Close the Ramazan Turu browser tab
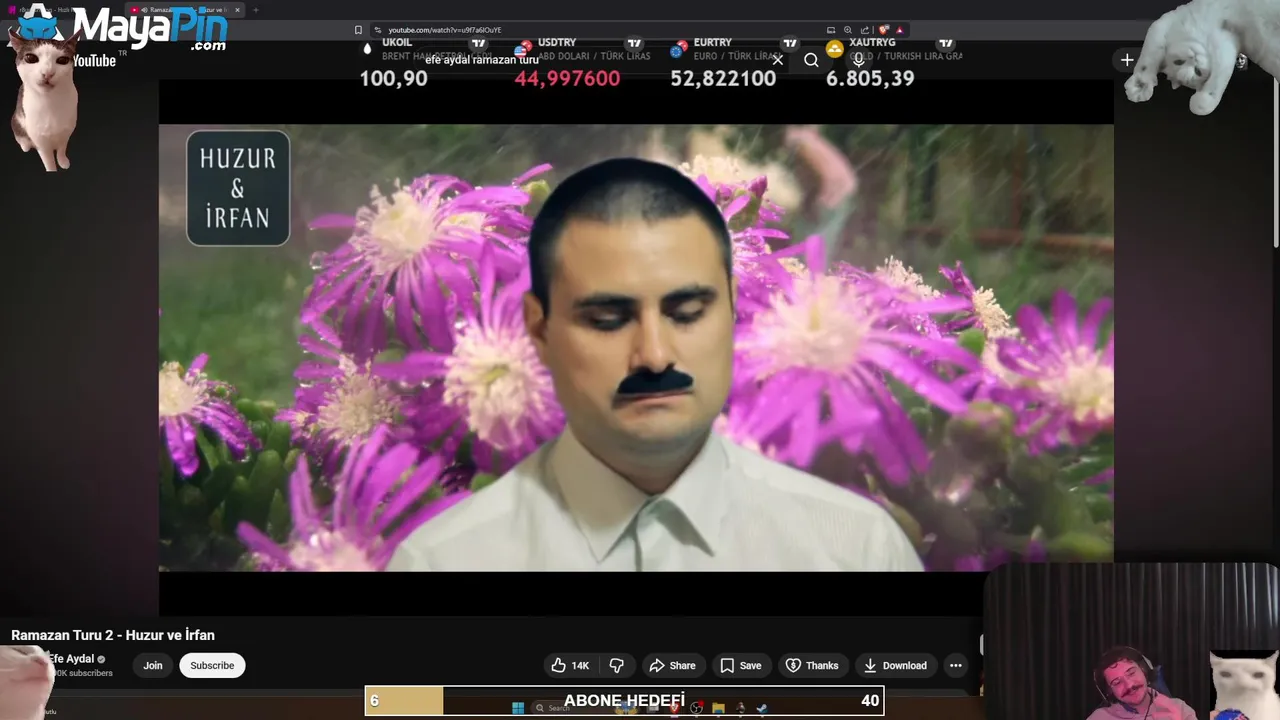The height and width of the screenshot is (720, 1280). point(237,10)
